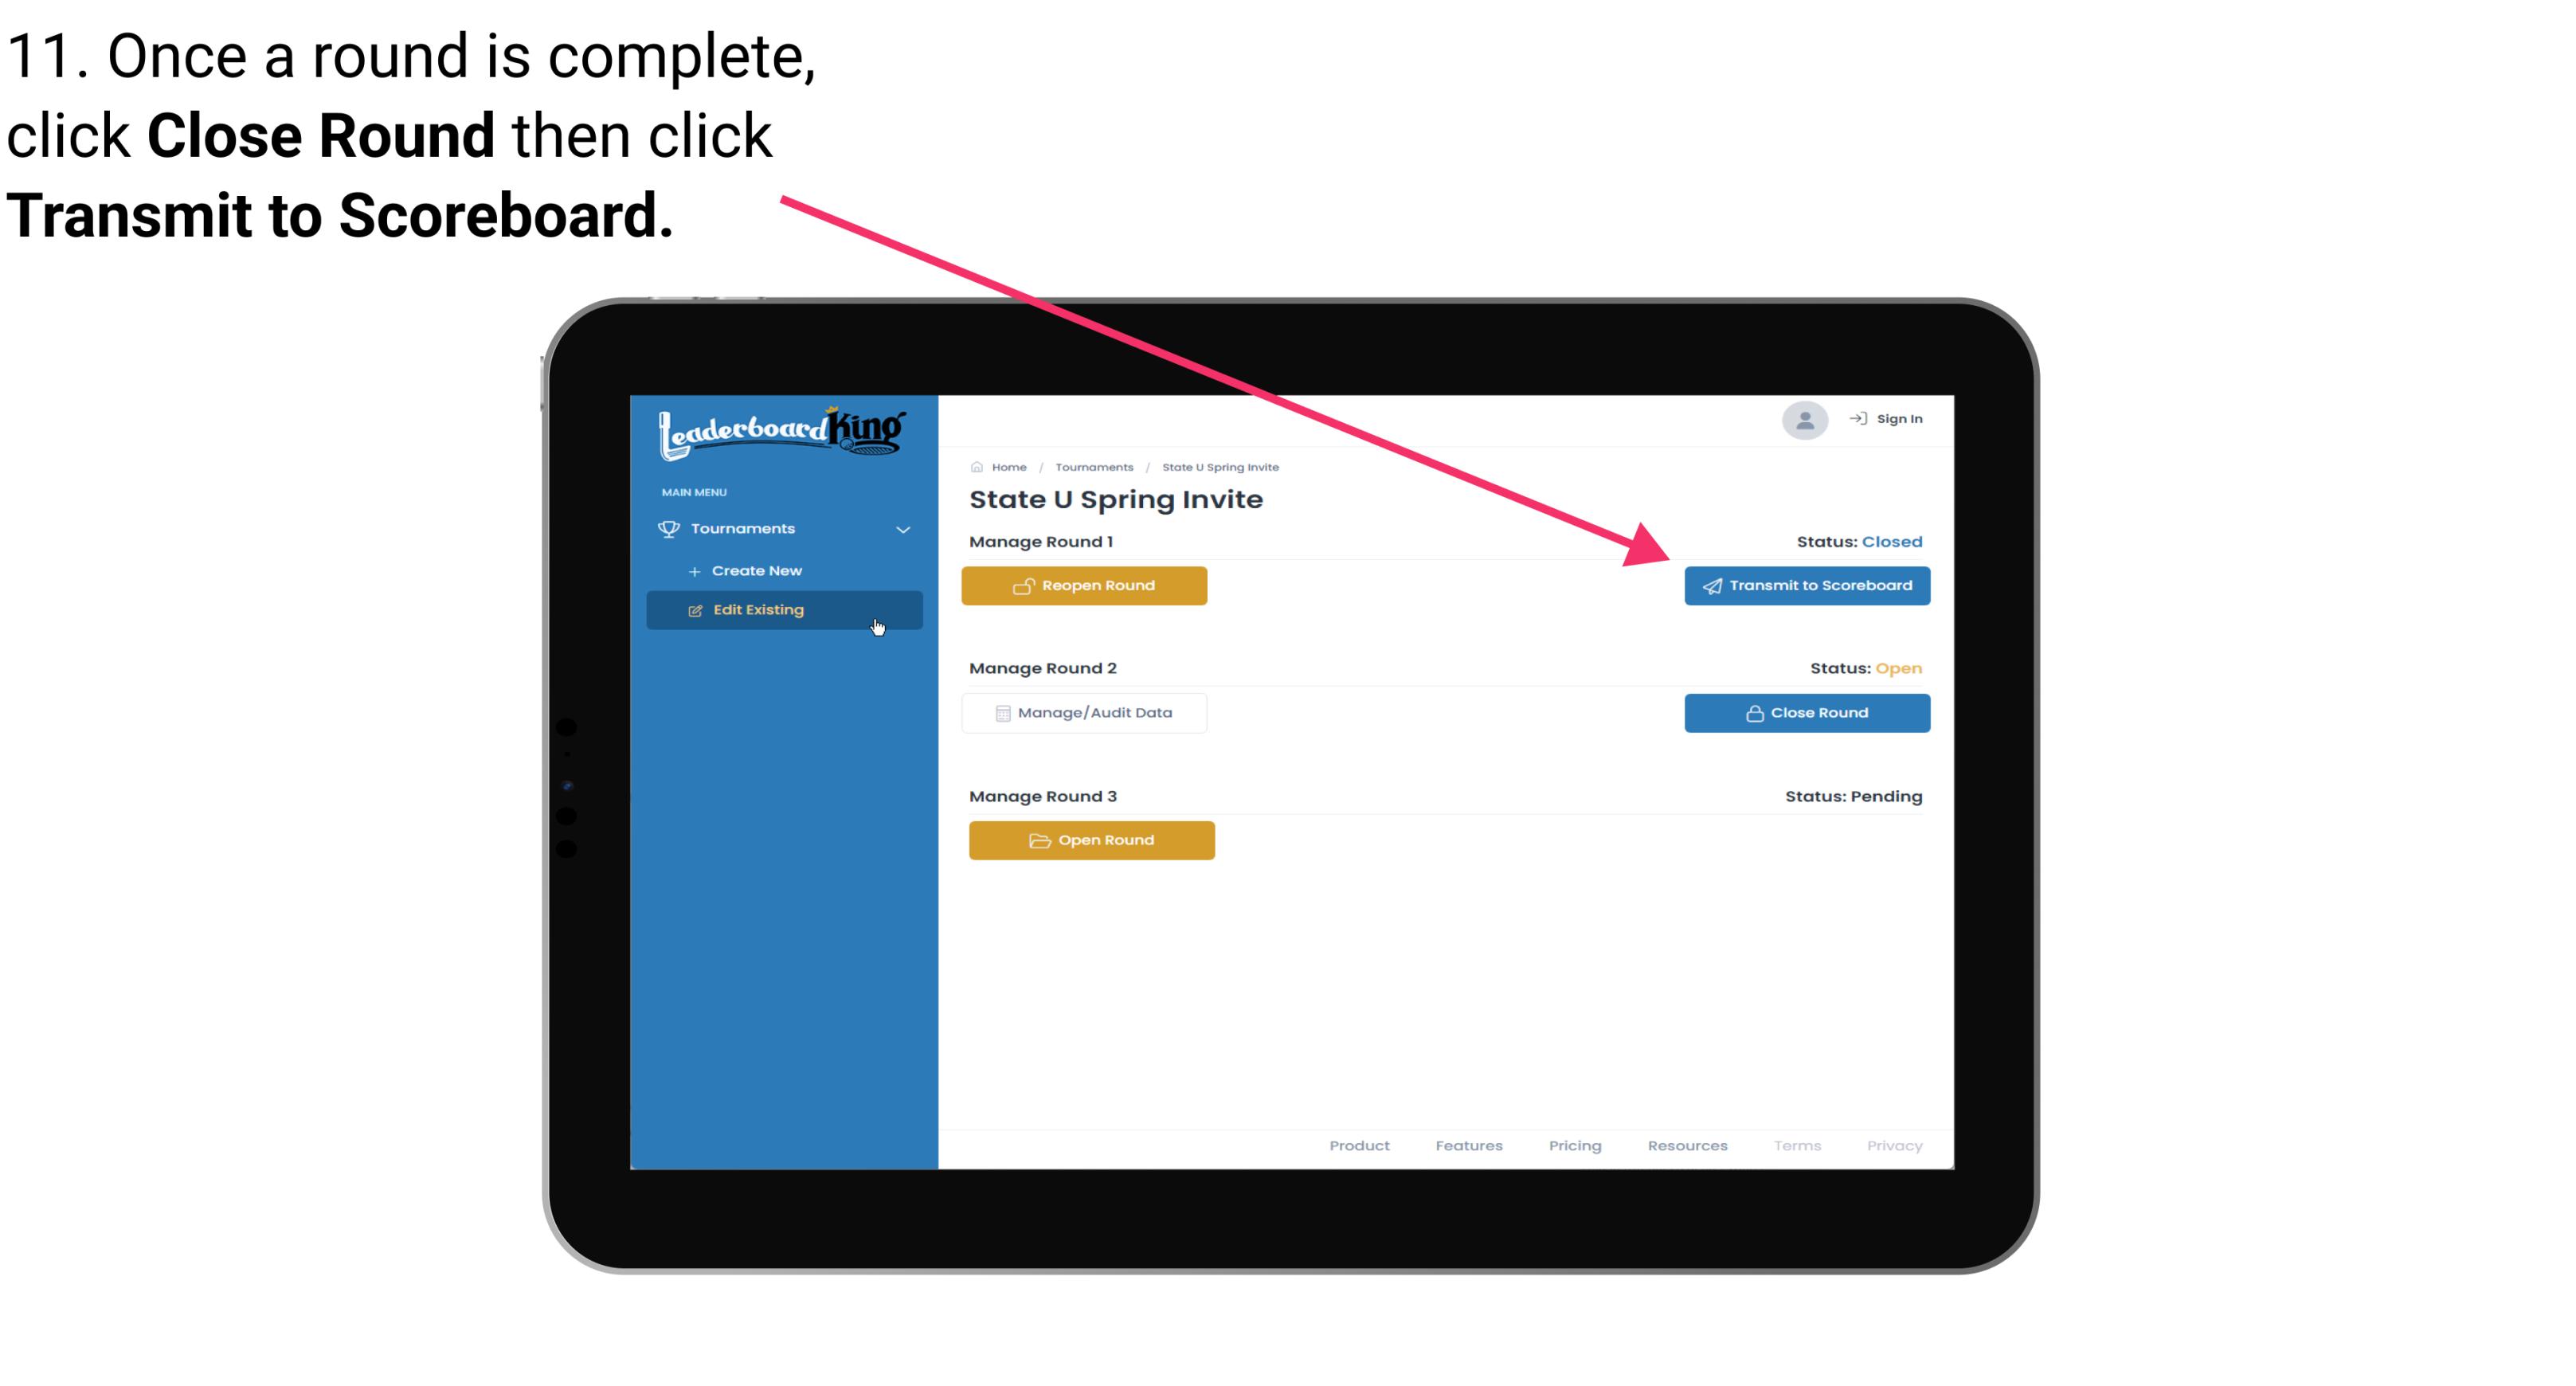Click the Sign In arrow icon
Viewport: 2576px width, 1386px height.
pyautogui.click(x=1858, y=418)
